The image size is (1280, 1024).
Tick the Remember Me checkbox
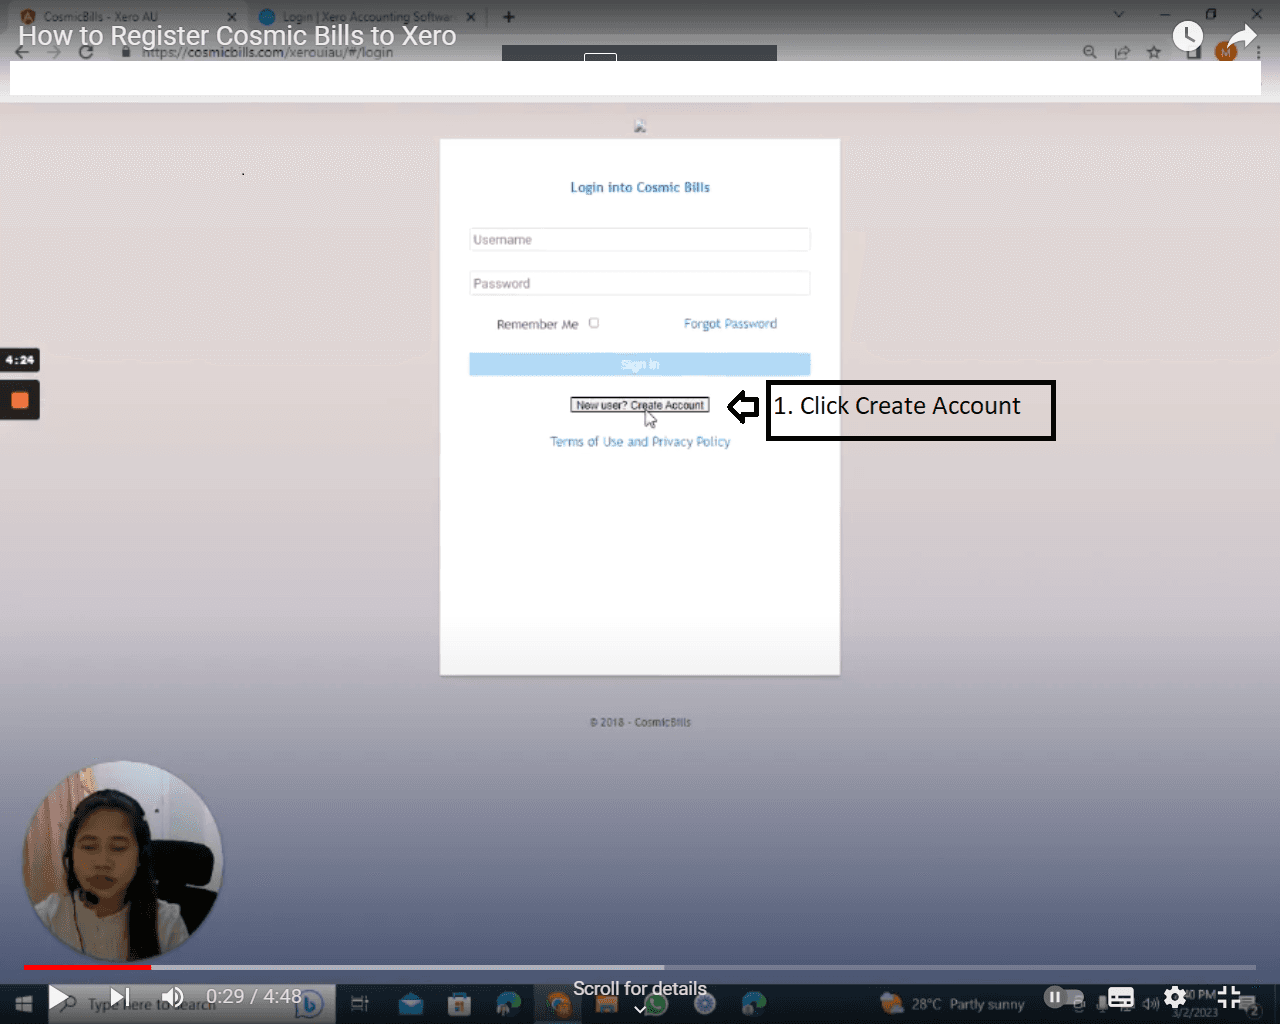pyautogui.click(x=594, y=323)
